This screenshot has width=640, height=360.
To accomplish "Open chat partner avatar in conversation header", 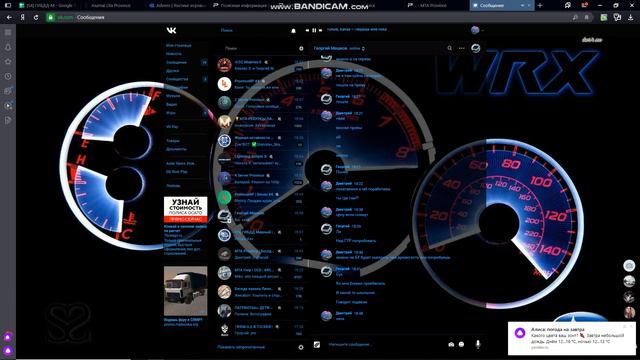I will (476, 48).
